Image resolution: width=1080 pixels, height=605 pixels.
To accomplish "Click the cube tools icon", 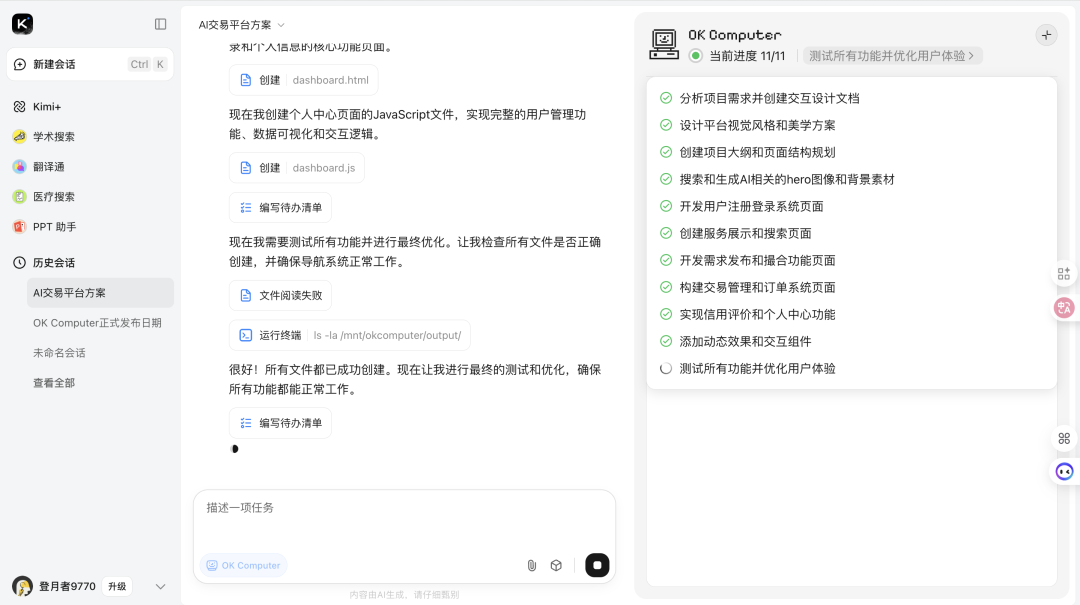I will pos(556,566).
